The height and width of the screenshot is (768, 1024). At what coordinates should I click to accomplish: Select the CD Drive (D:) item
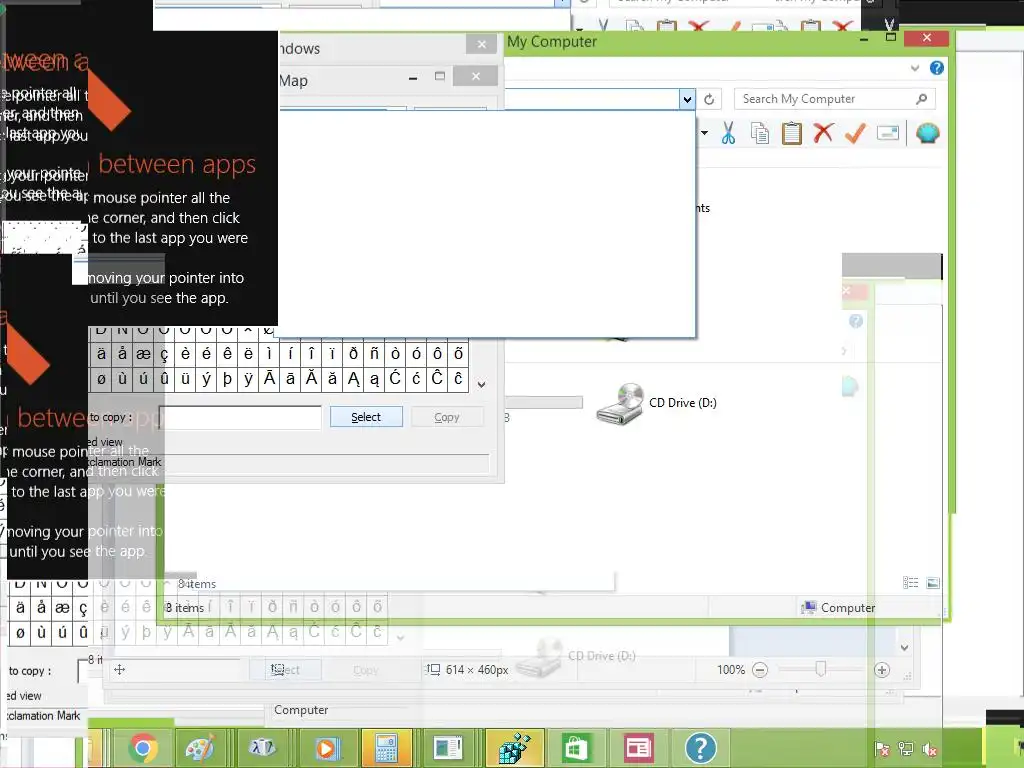(x=656, y=403)
